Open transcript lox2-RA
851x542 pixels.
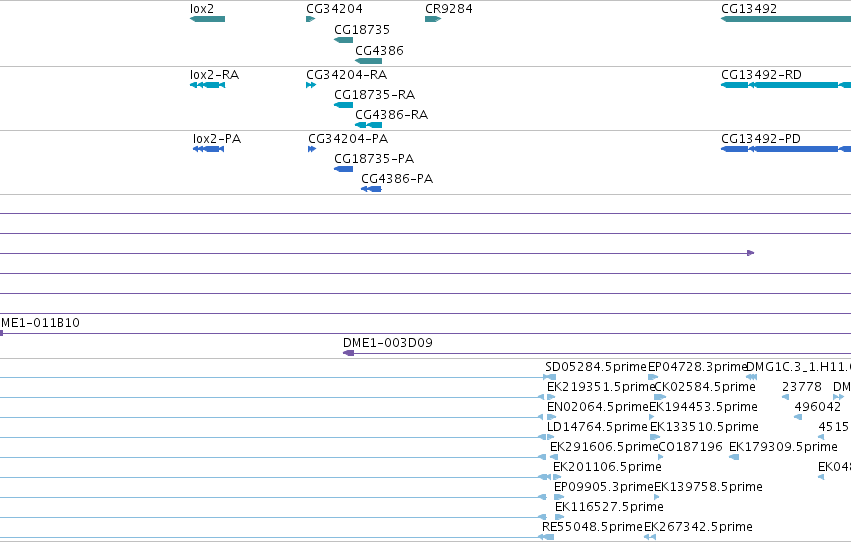[x=207, y=85]
